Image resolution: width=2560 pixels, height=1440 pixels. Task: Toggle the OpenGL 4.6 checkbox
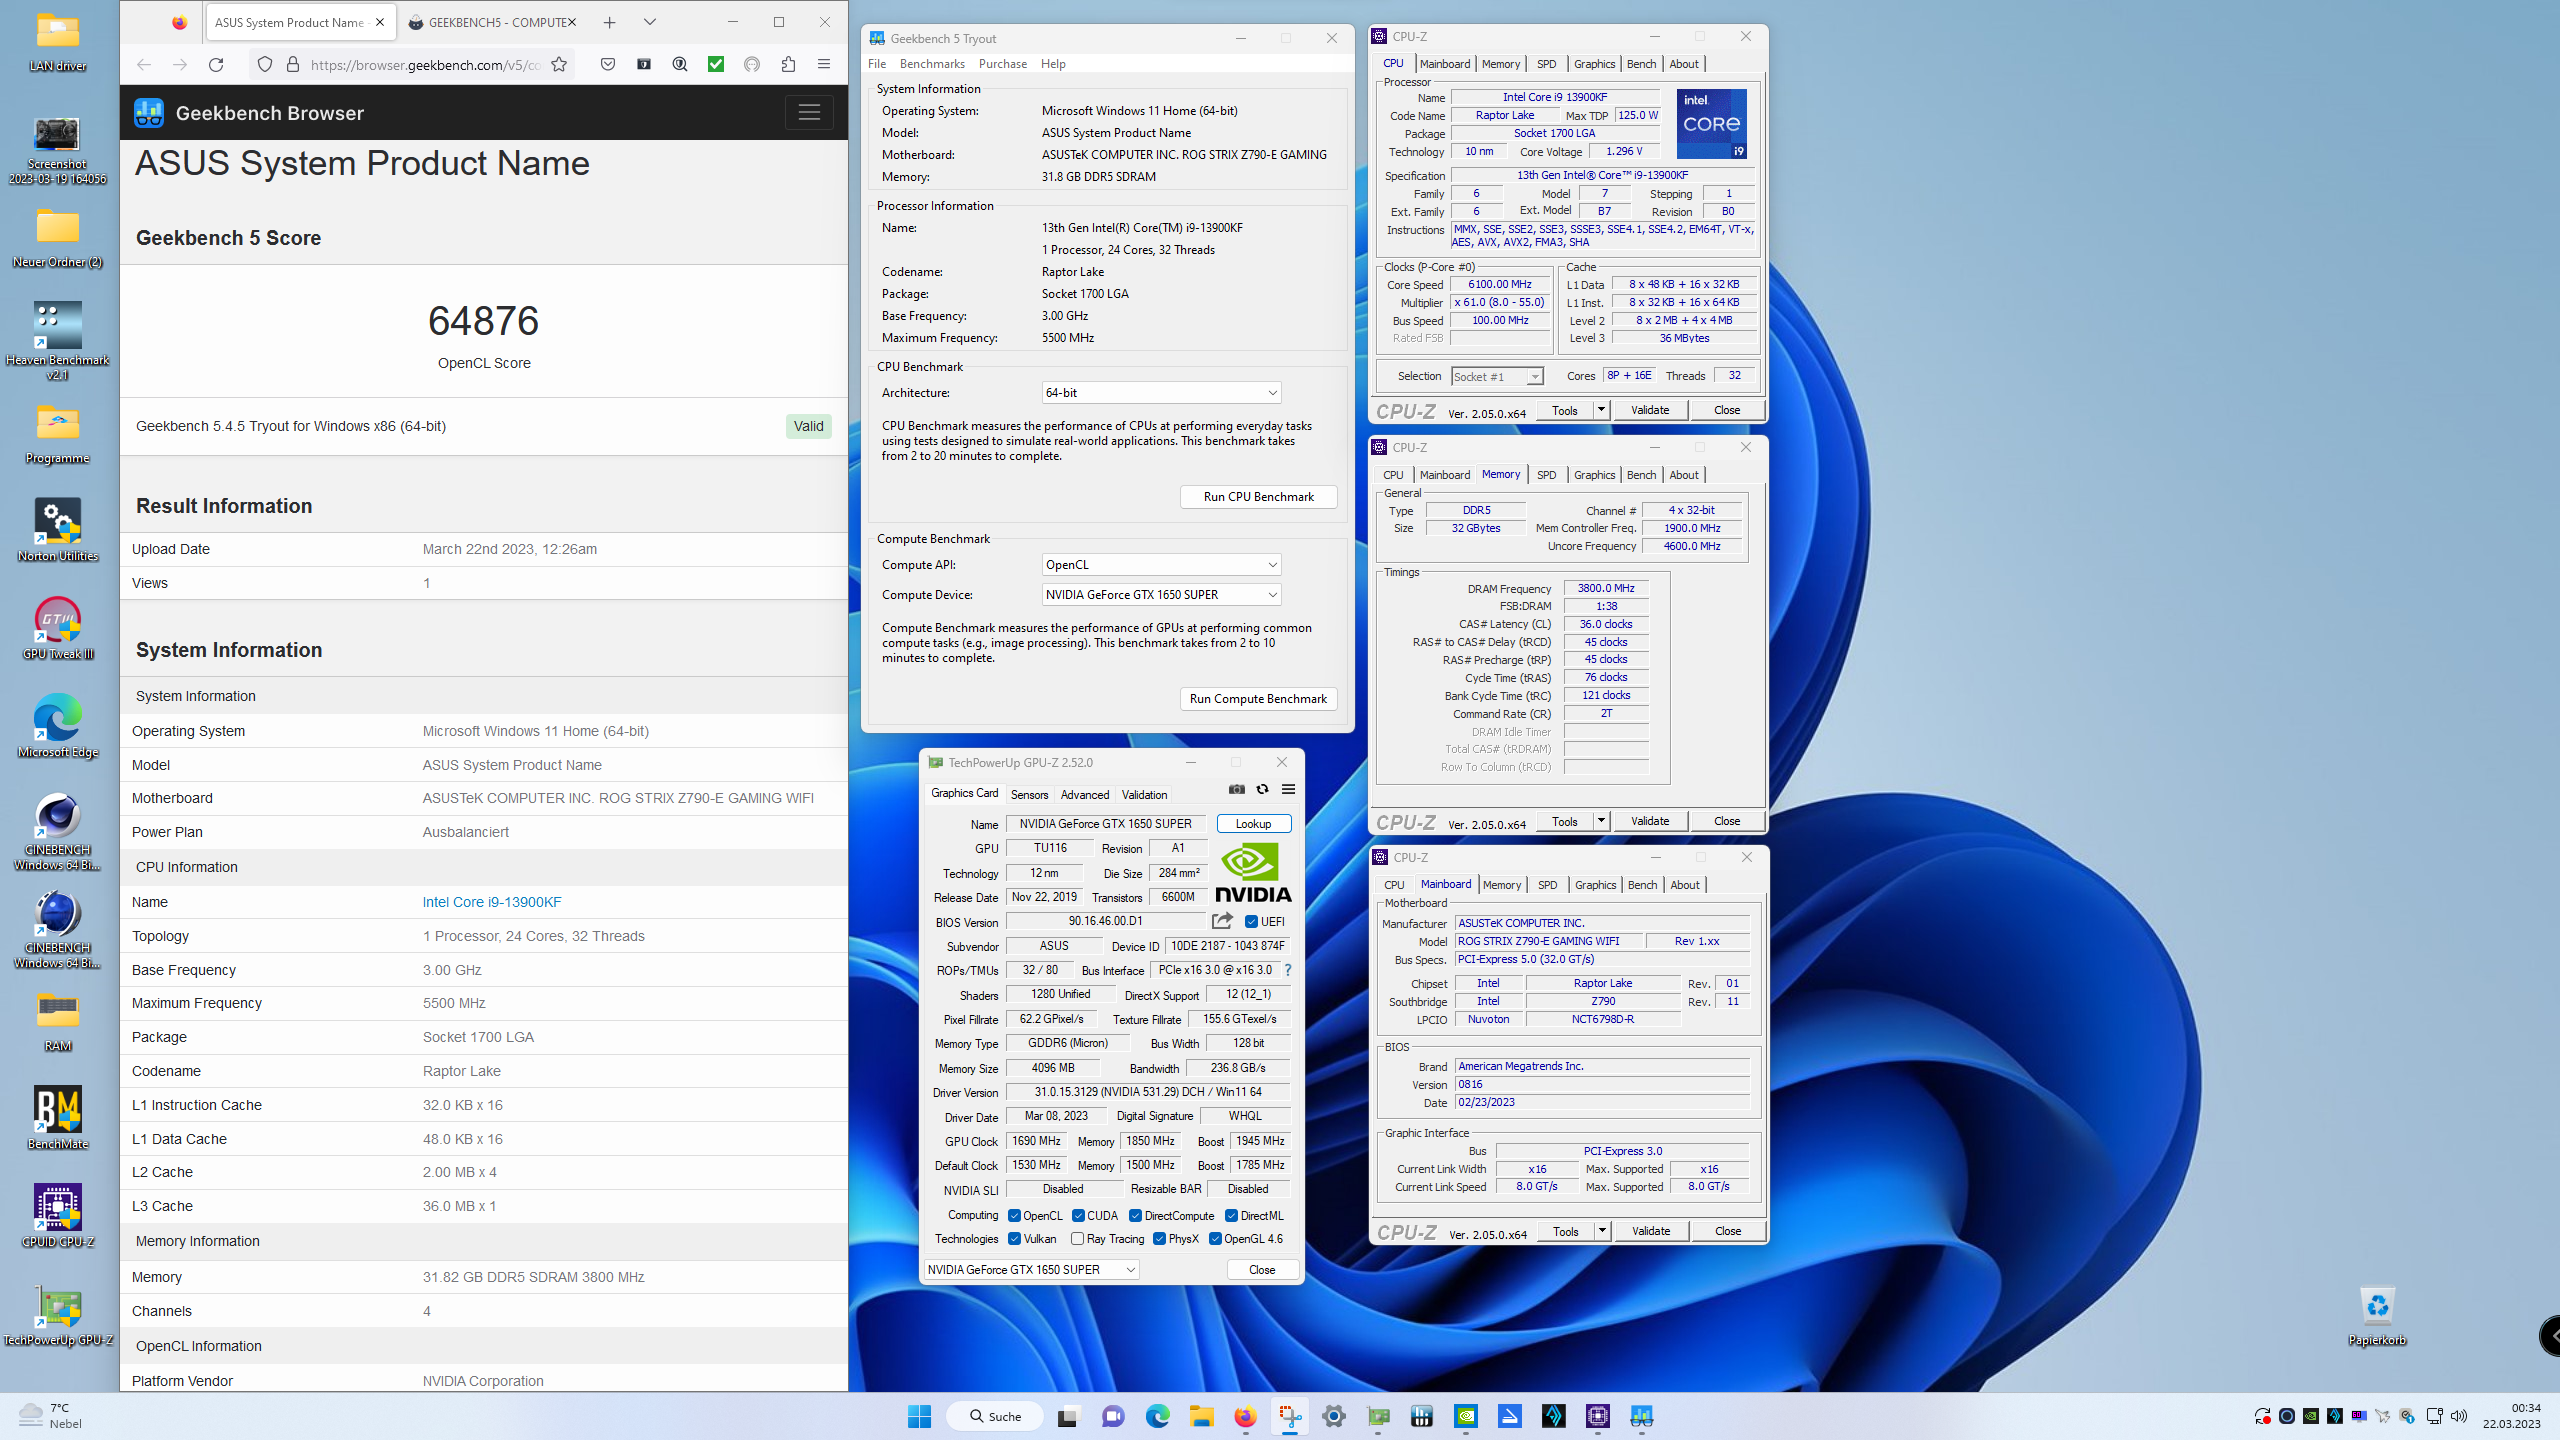tap(1215, 1238)
